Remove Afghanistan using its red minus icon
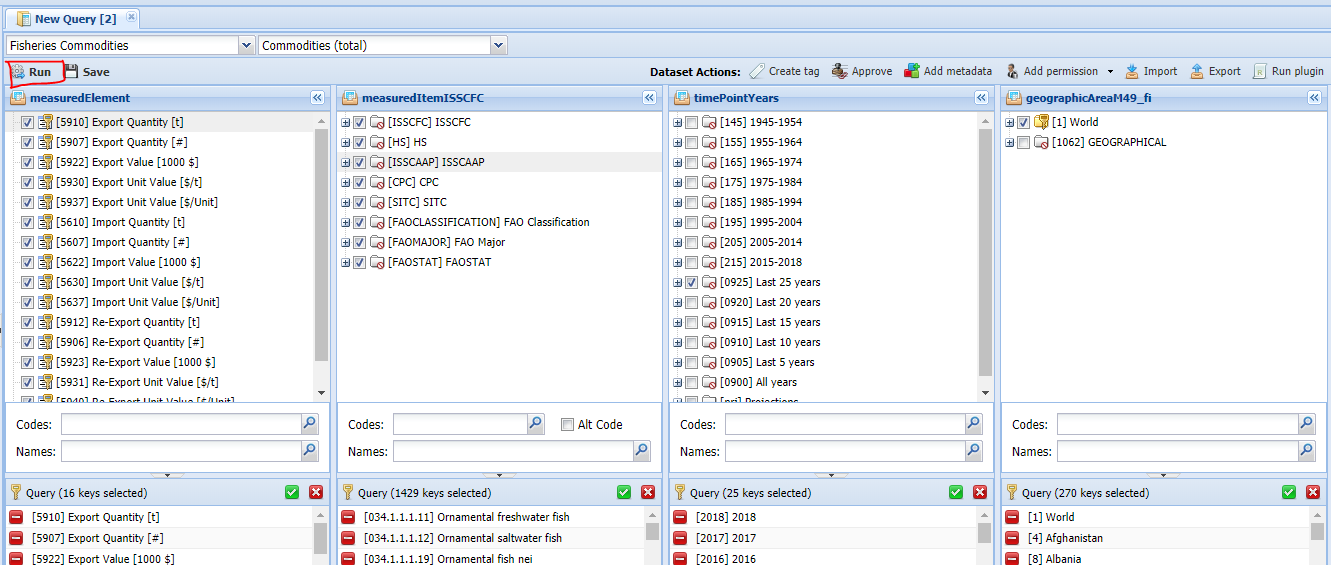The image size is (1331, 565). (x=1013, y=538)
